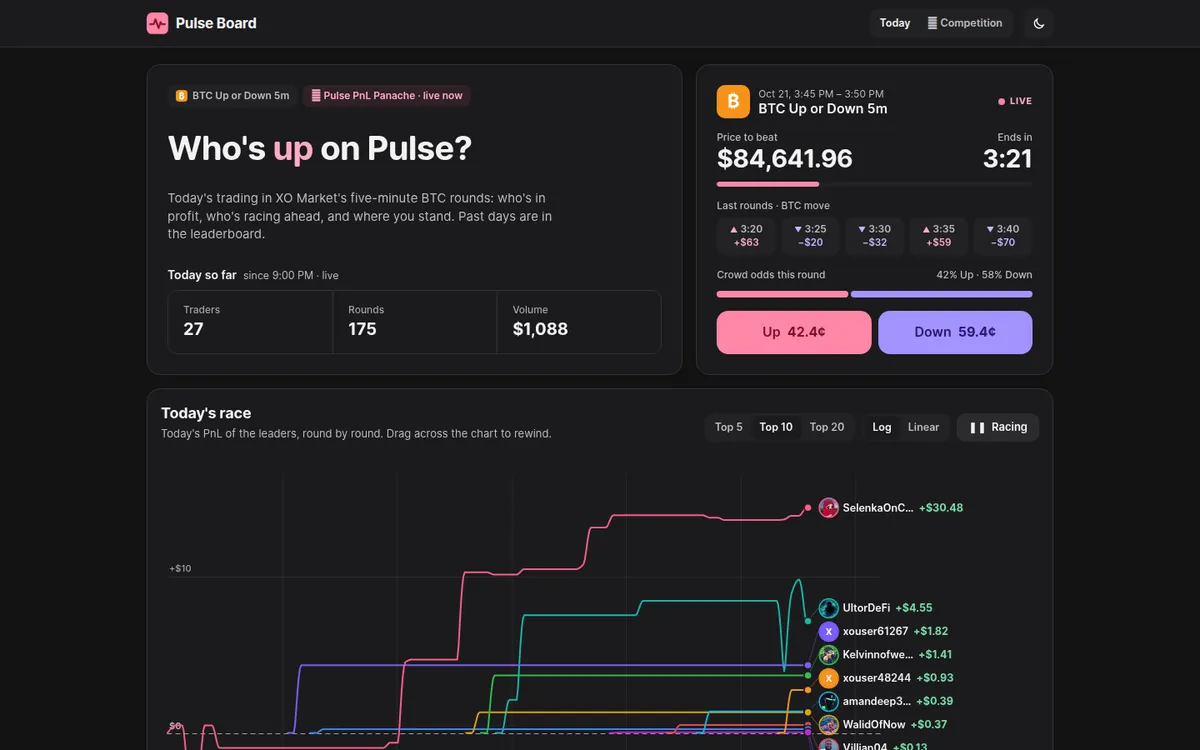Click the 3:20 round +$63 tile

746,236
